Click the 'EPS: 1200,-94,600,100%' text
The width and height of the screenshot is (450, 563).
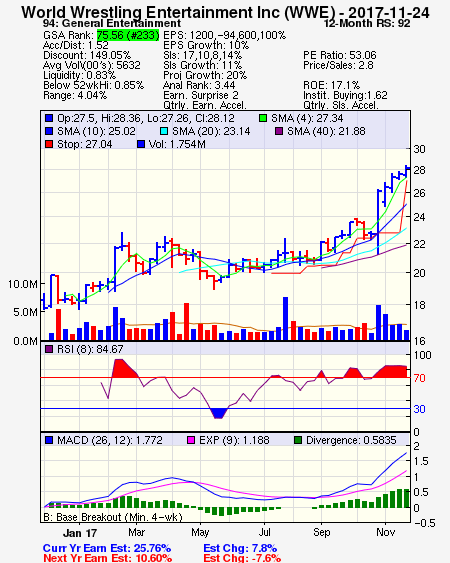click(224, 35)
